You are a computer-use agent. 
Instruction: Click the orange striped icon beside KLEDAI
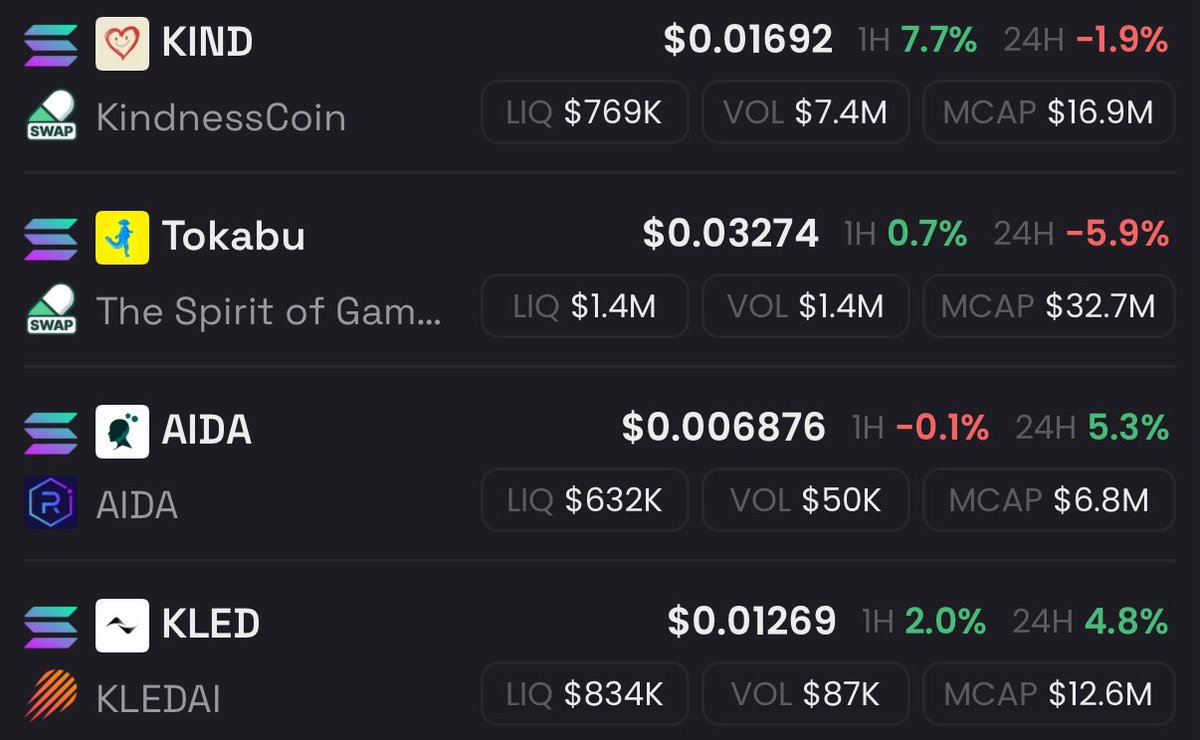pyautogui.click(x=50, y=696)
